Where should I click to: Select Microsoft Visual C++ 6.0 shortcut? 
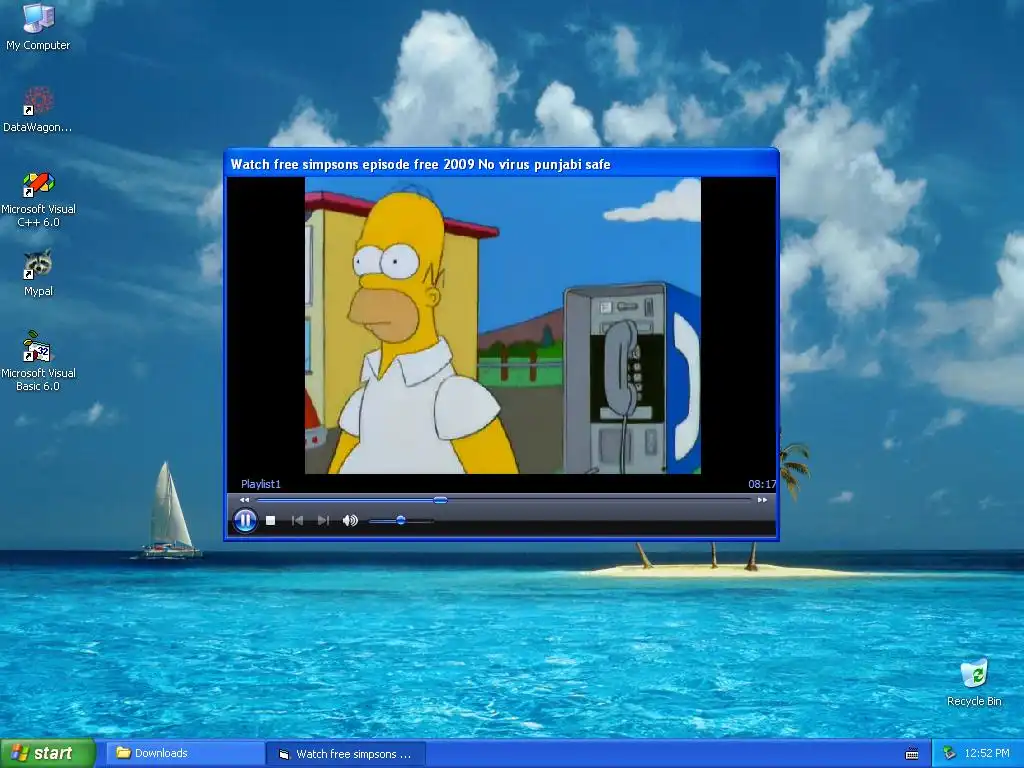(38, 199)
